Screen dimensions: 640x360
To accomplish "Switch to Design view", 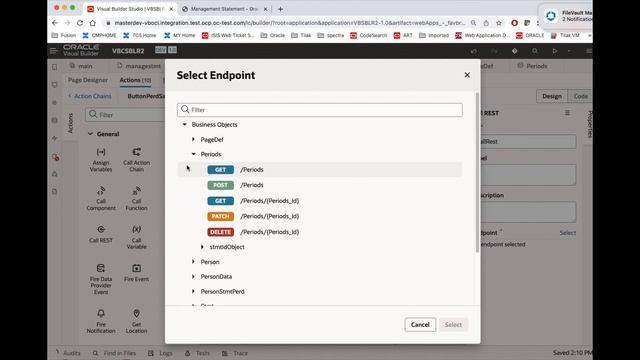I will tap(552, 96).
